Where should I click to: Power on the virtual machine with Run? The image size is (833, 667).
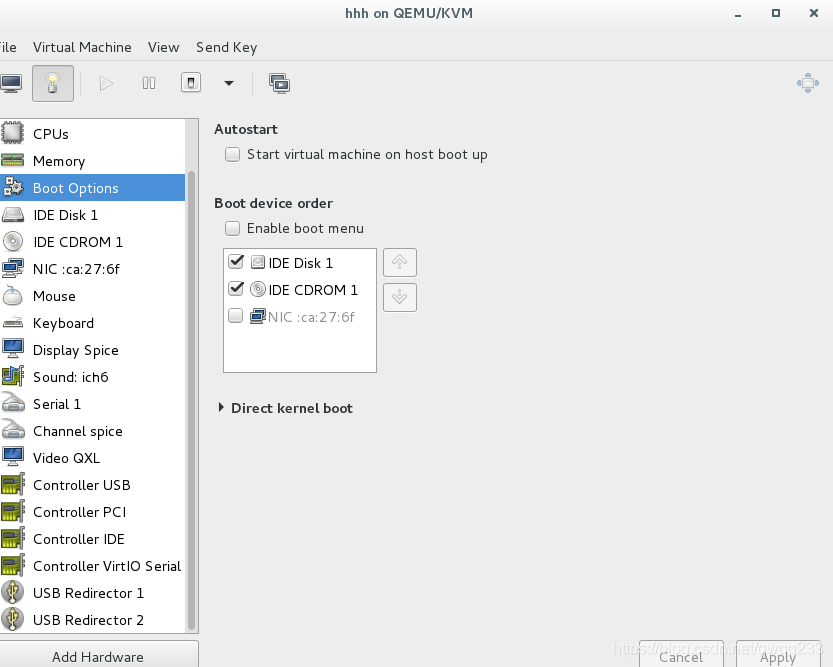click(x=106, y=83)
